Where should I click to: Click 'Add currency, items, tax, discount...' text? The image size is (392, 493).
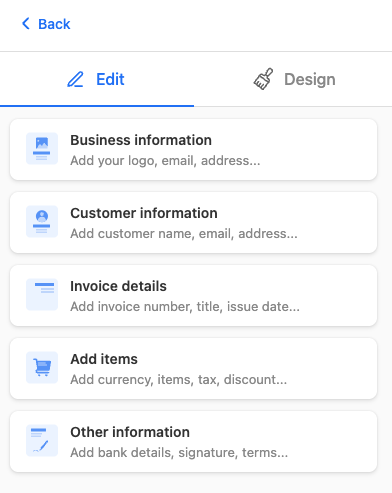pos(178,380)
